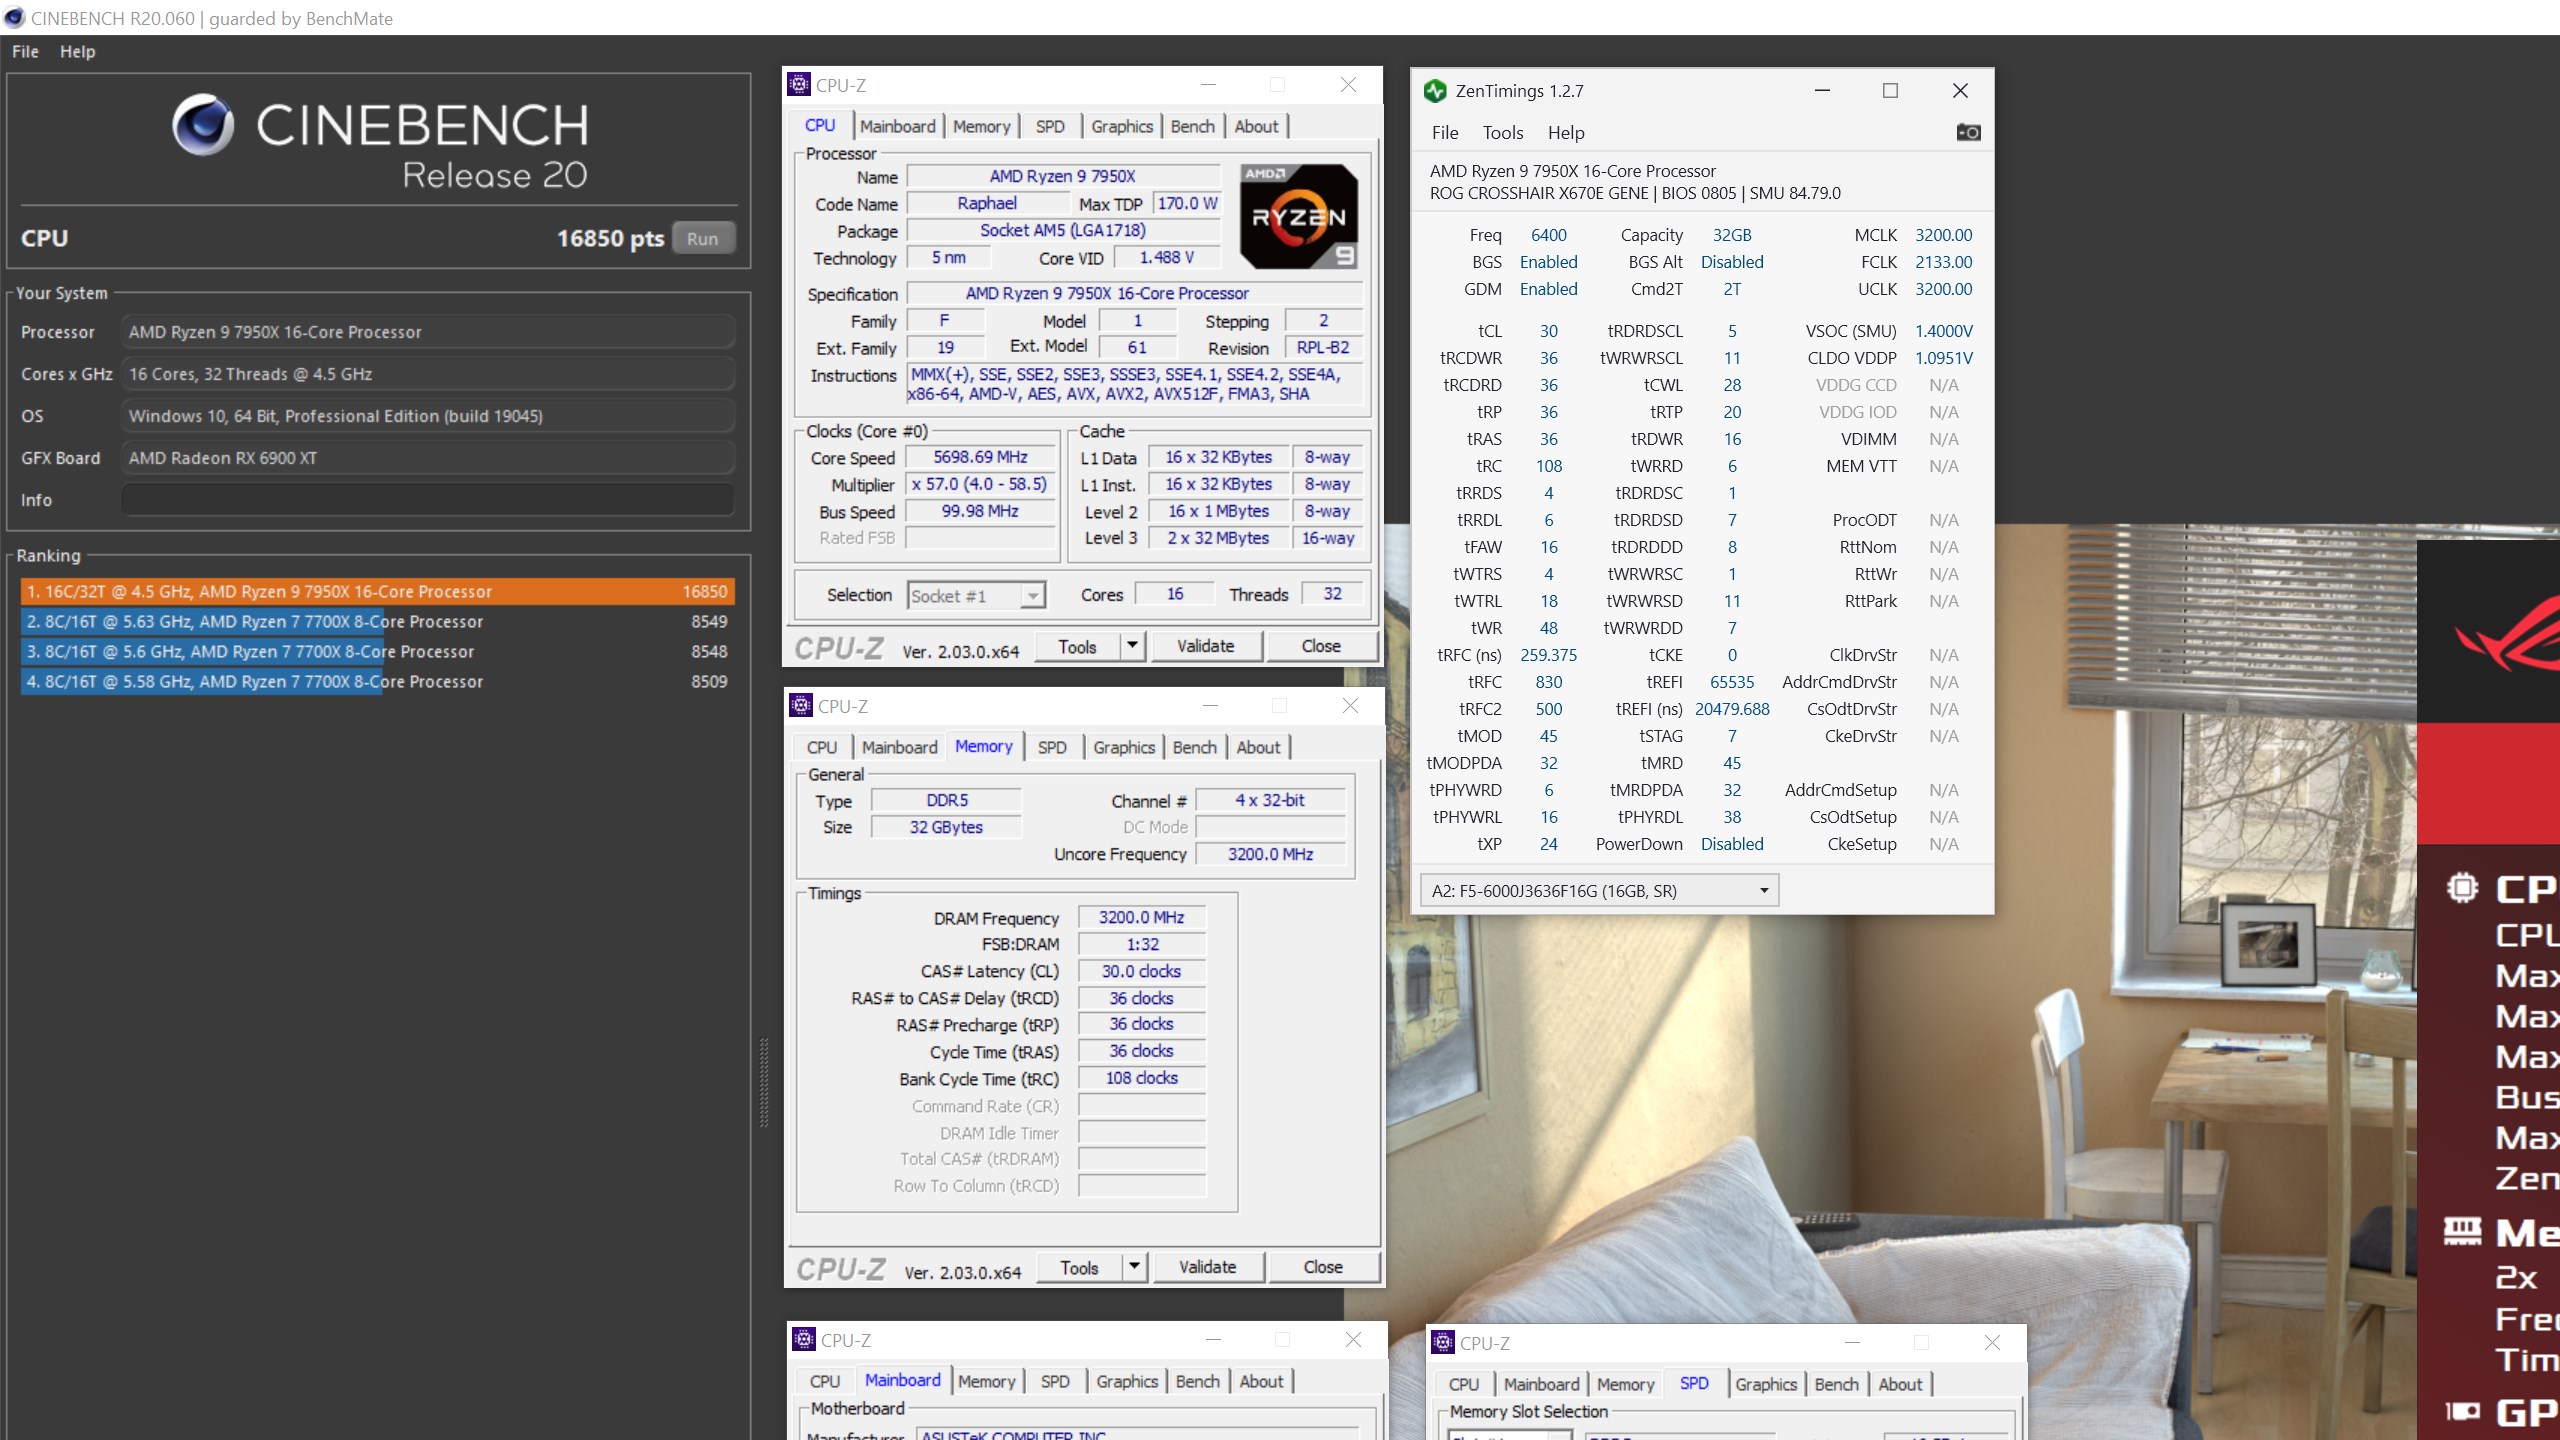This screenshot has height=1440, width=2560.
Task: Switch to SPD tab in top CPU-Z window
Action: (1050, 126)
